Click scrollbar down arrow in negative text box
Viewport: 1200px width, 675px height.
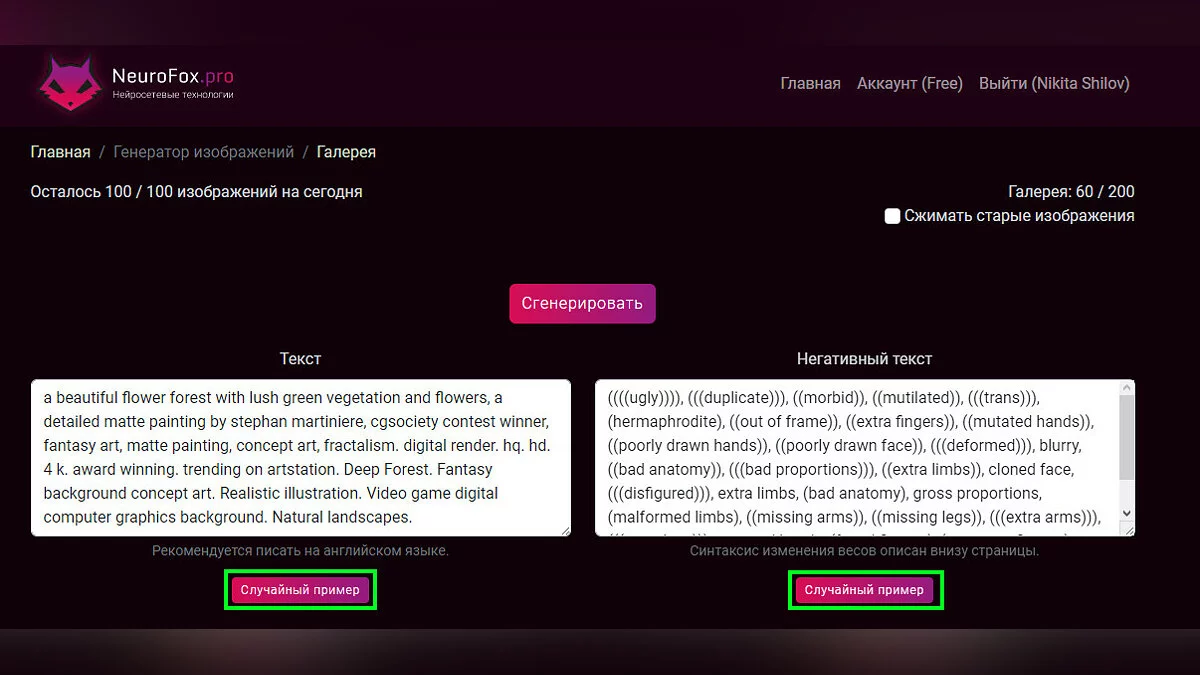(x=1127, y=513)
